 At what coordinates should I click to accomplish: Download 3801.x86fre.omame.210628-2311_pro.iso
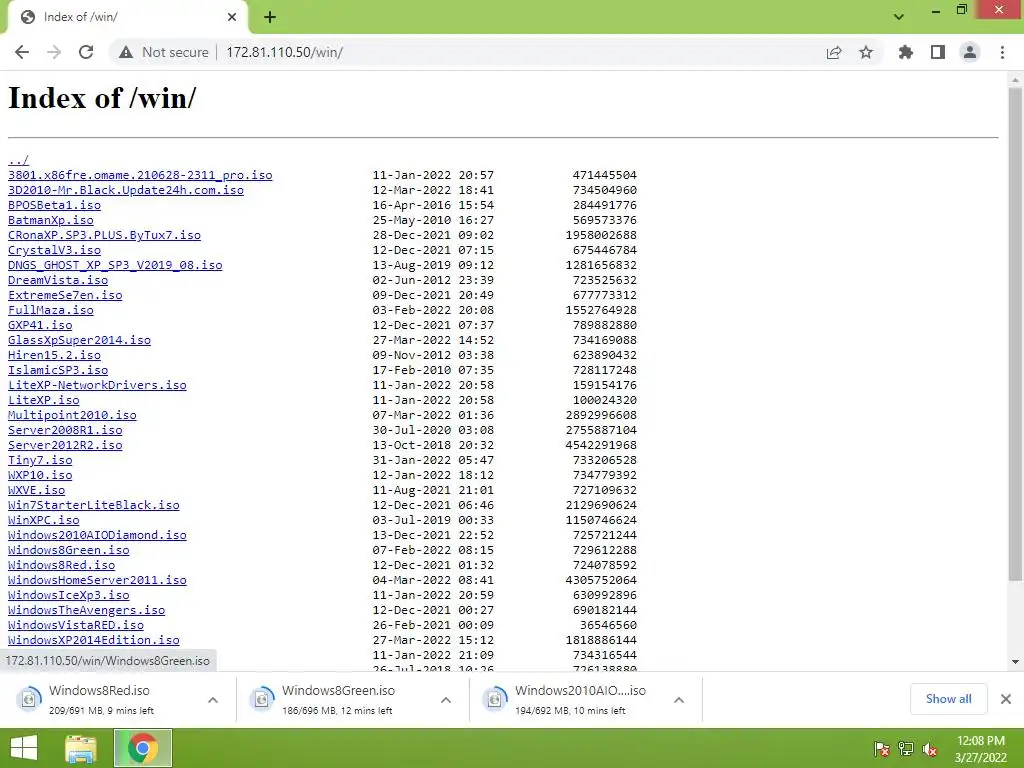(140, 175)
